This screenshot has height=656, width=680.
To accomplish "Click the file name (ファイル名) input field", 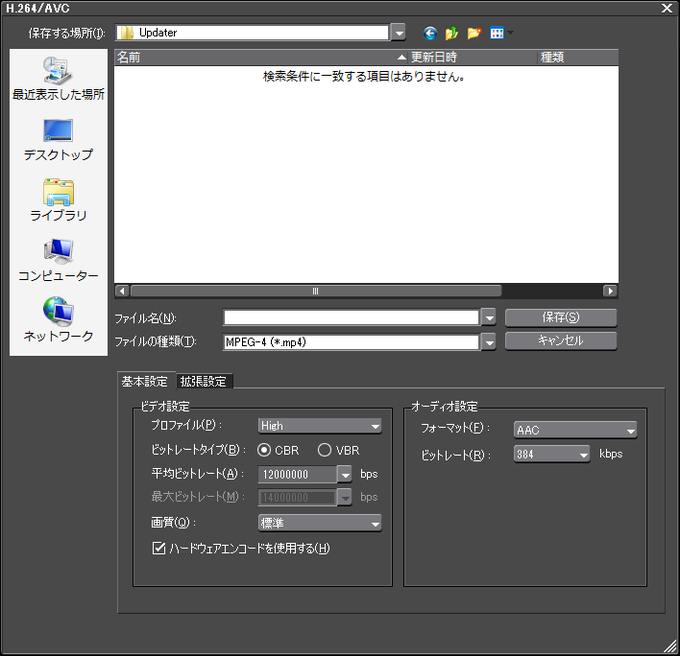I will point(351,318).
